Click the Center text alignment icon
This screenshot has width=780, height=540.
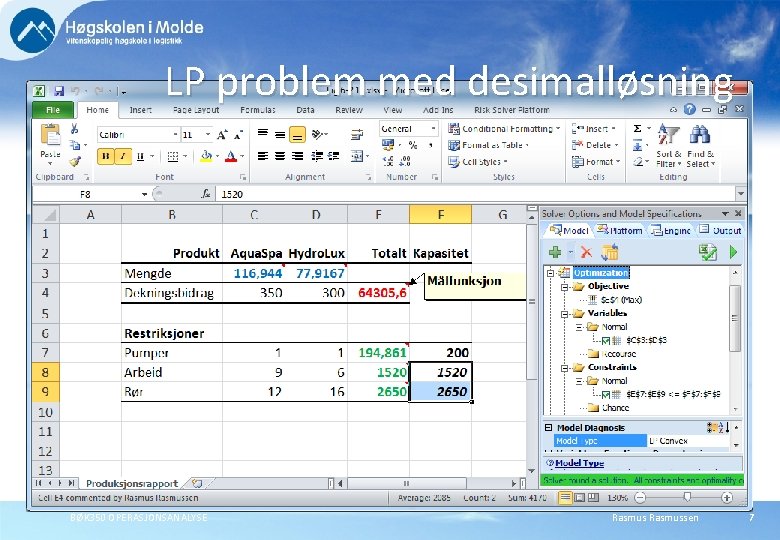coord(280,156)
